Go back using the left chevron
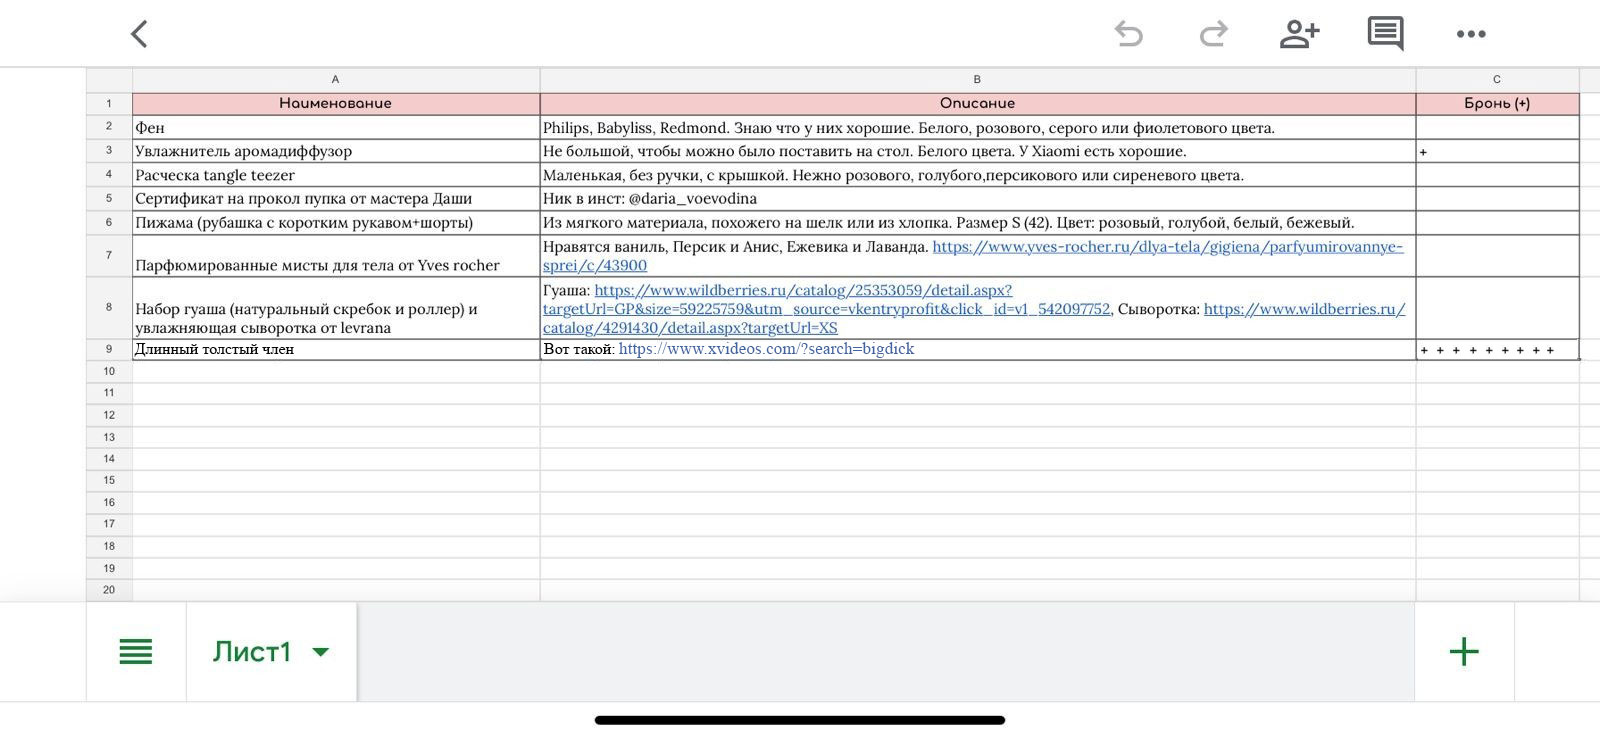 click(x=139, y=34)
